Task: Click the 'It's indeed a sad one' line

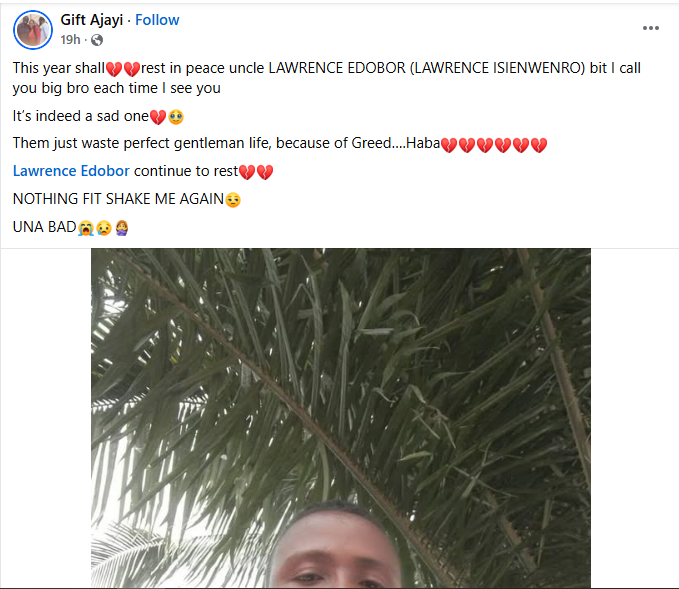Action: point(98,116)
